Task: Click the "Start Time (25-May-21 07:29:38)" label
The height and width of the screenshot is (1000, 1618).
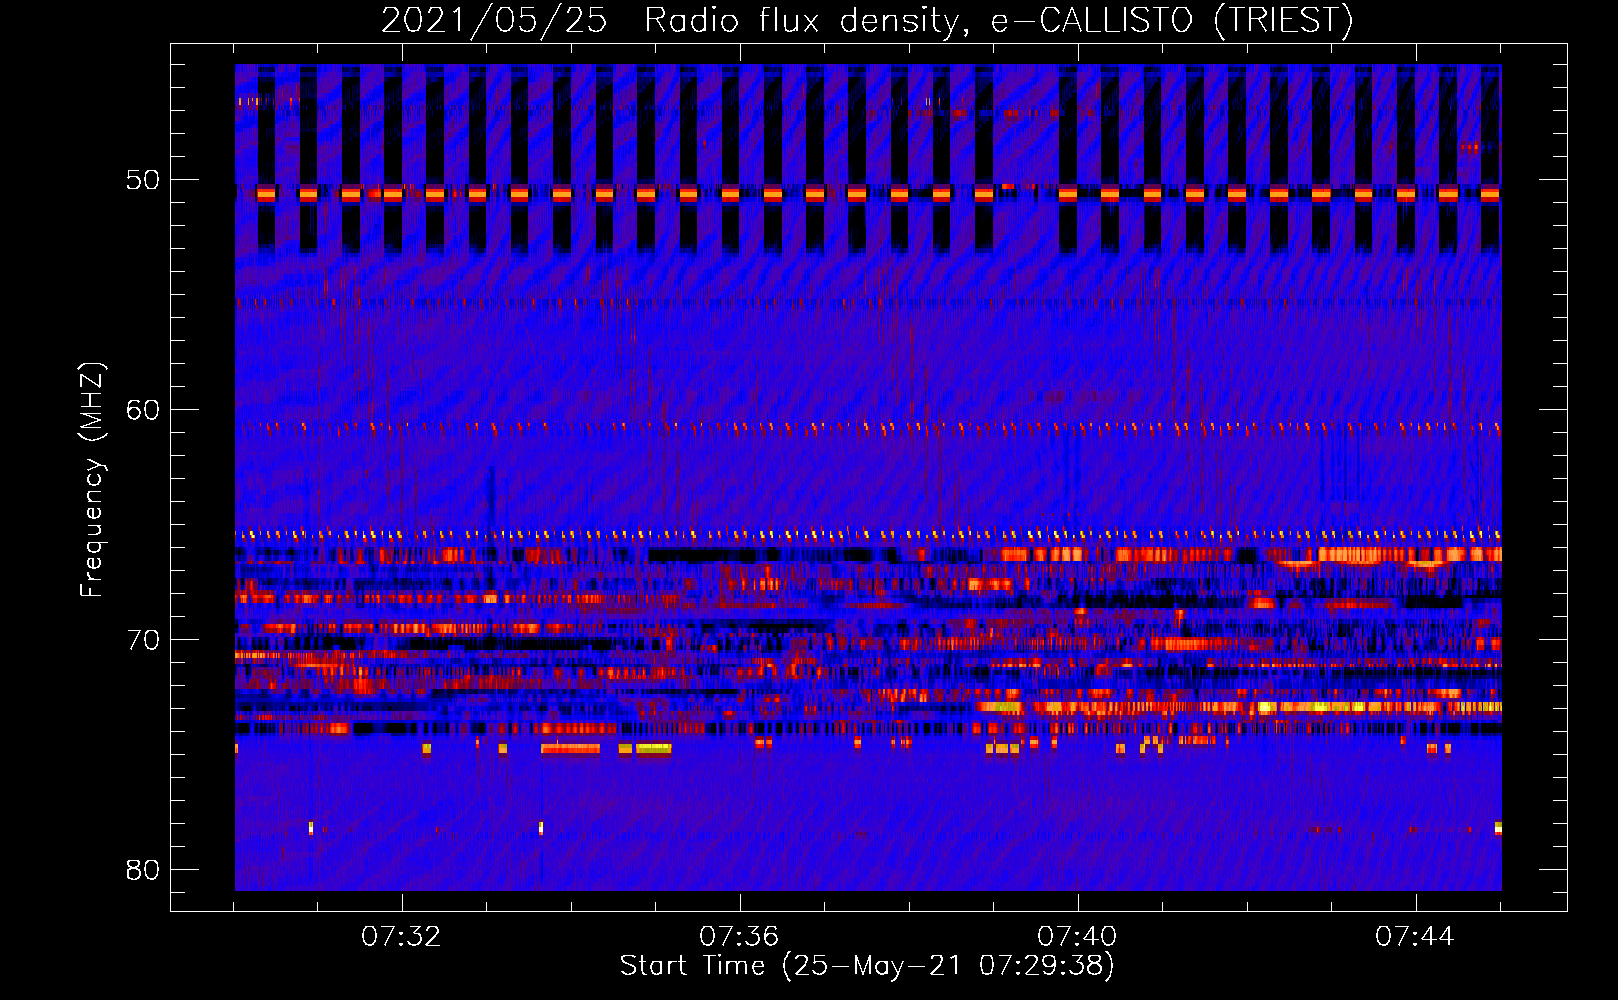Action: (867, 966)
